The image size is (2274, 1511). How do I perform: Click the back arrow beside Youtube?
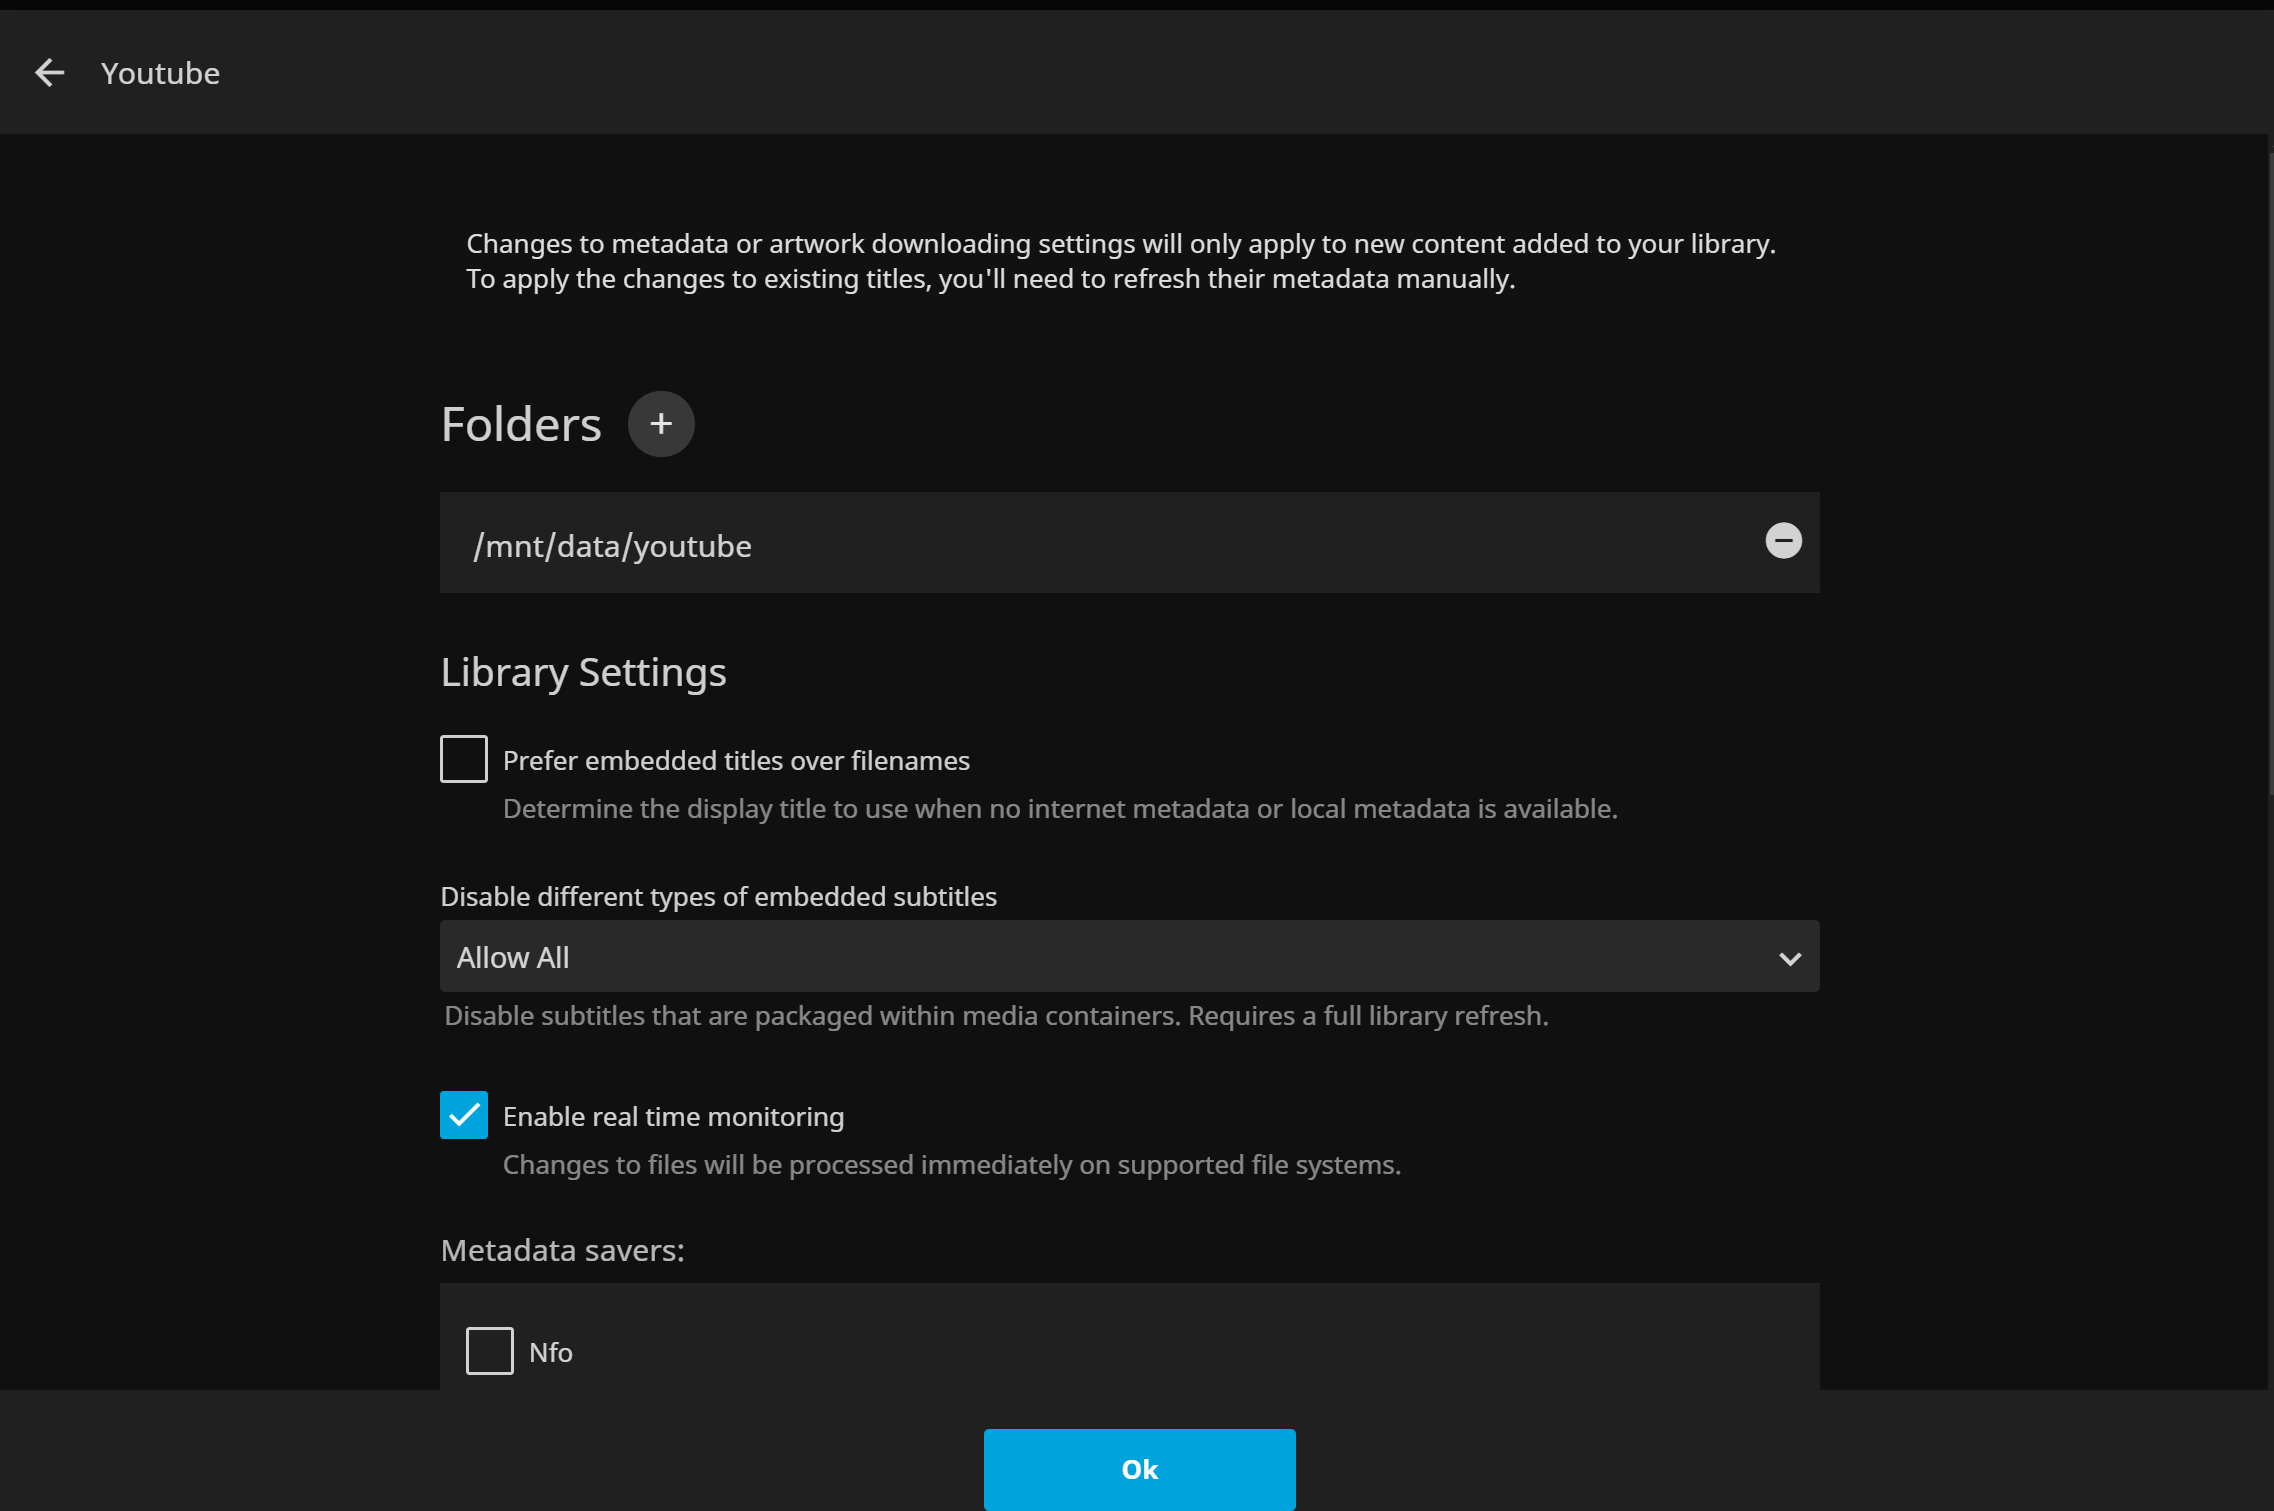(x=49, y=73)
